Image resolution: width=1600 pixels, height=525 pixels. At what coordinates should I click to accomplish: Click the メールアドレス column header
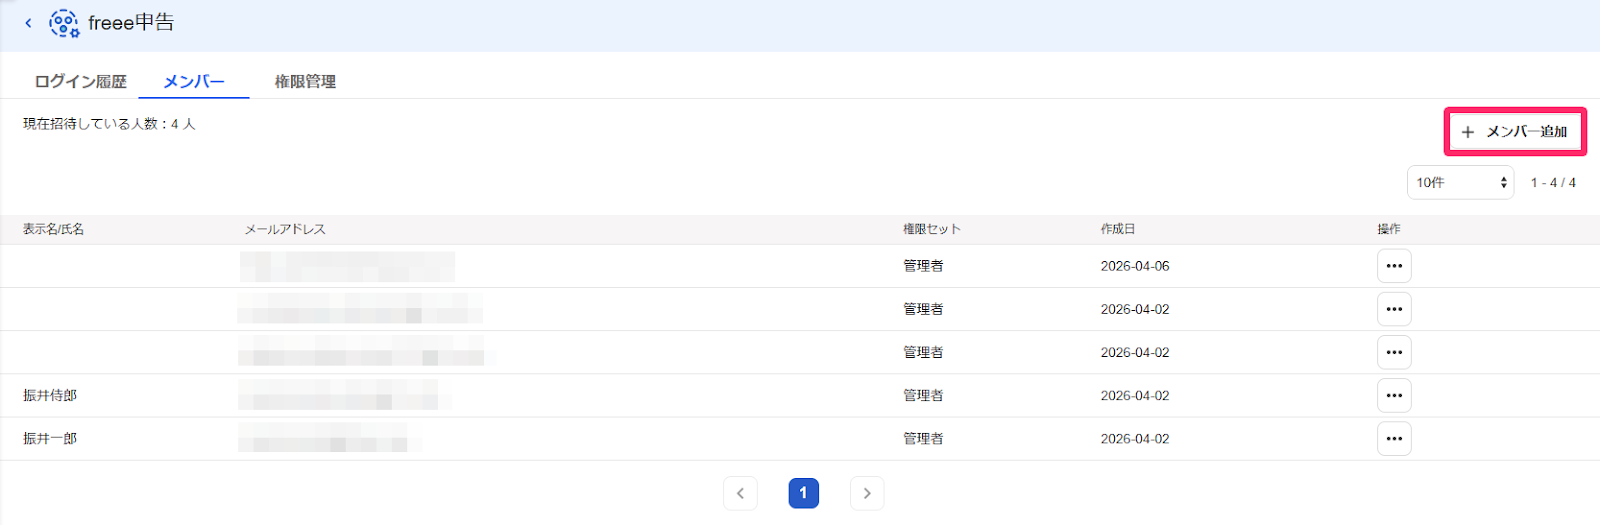click(x=285, y=229)
